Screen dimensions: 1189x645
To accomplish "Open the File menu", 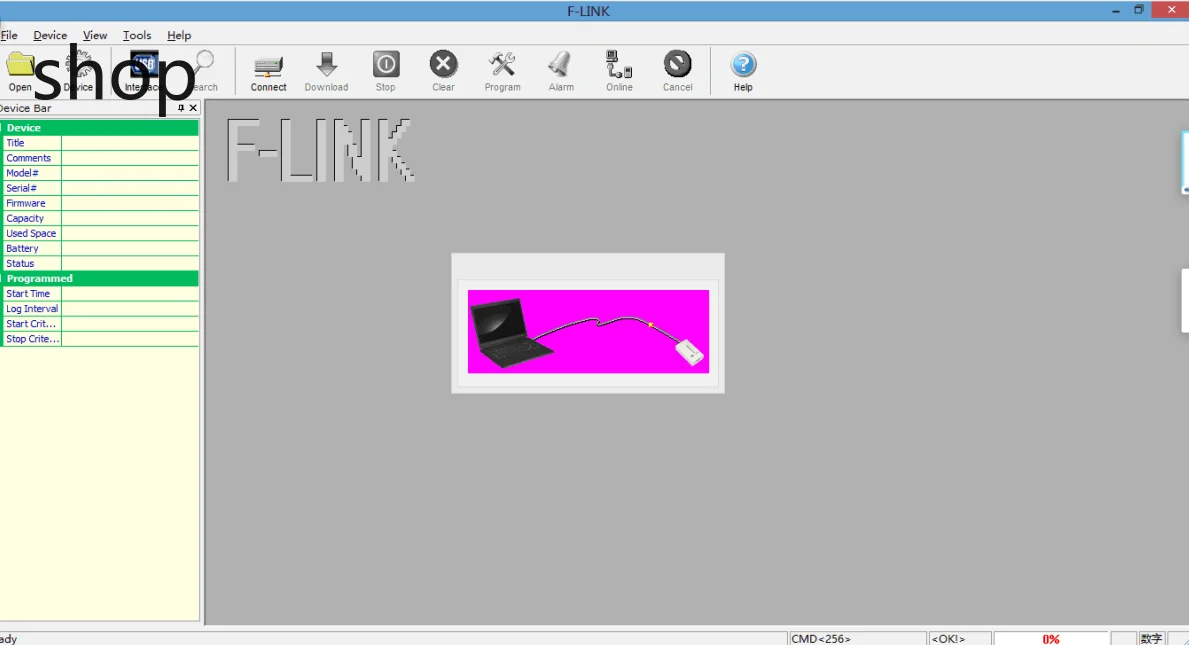I will (9, 36).
